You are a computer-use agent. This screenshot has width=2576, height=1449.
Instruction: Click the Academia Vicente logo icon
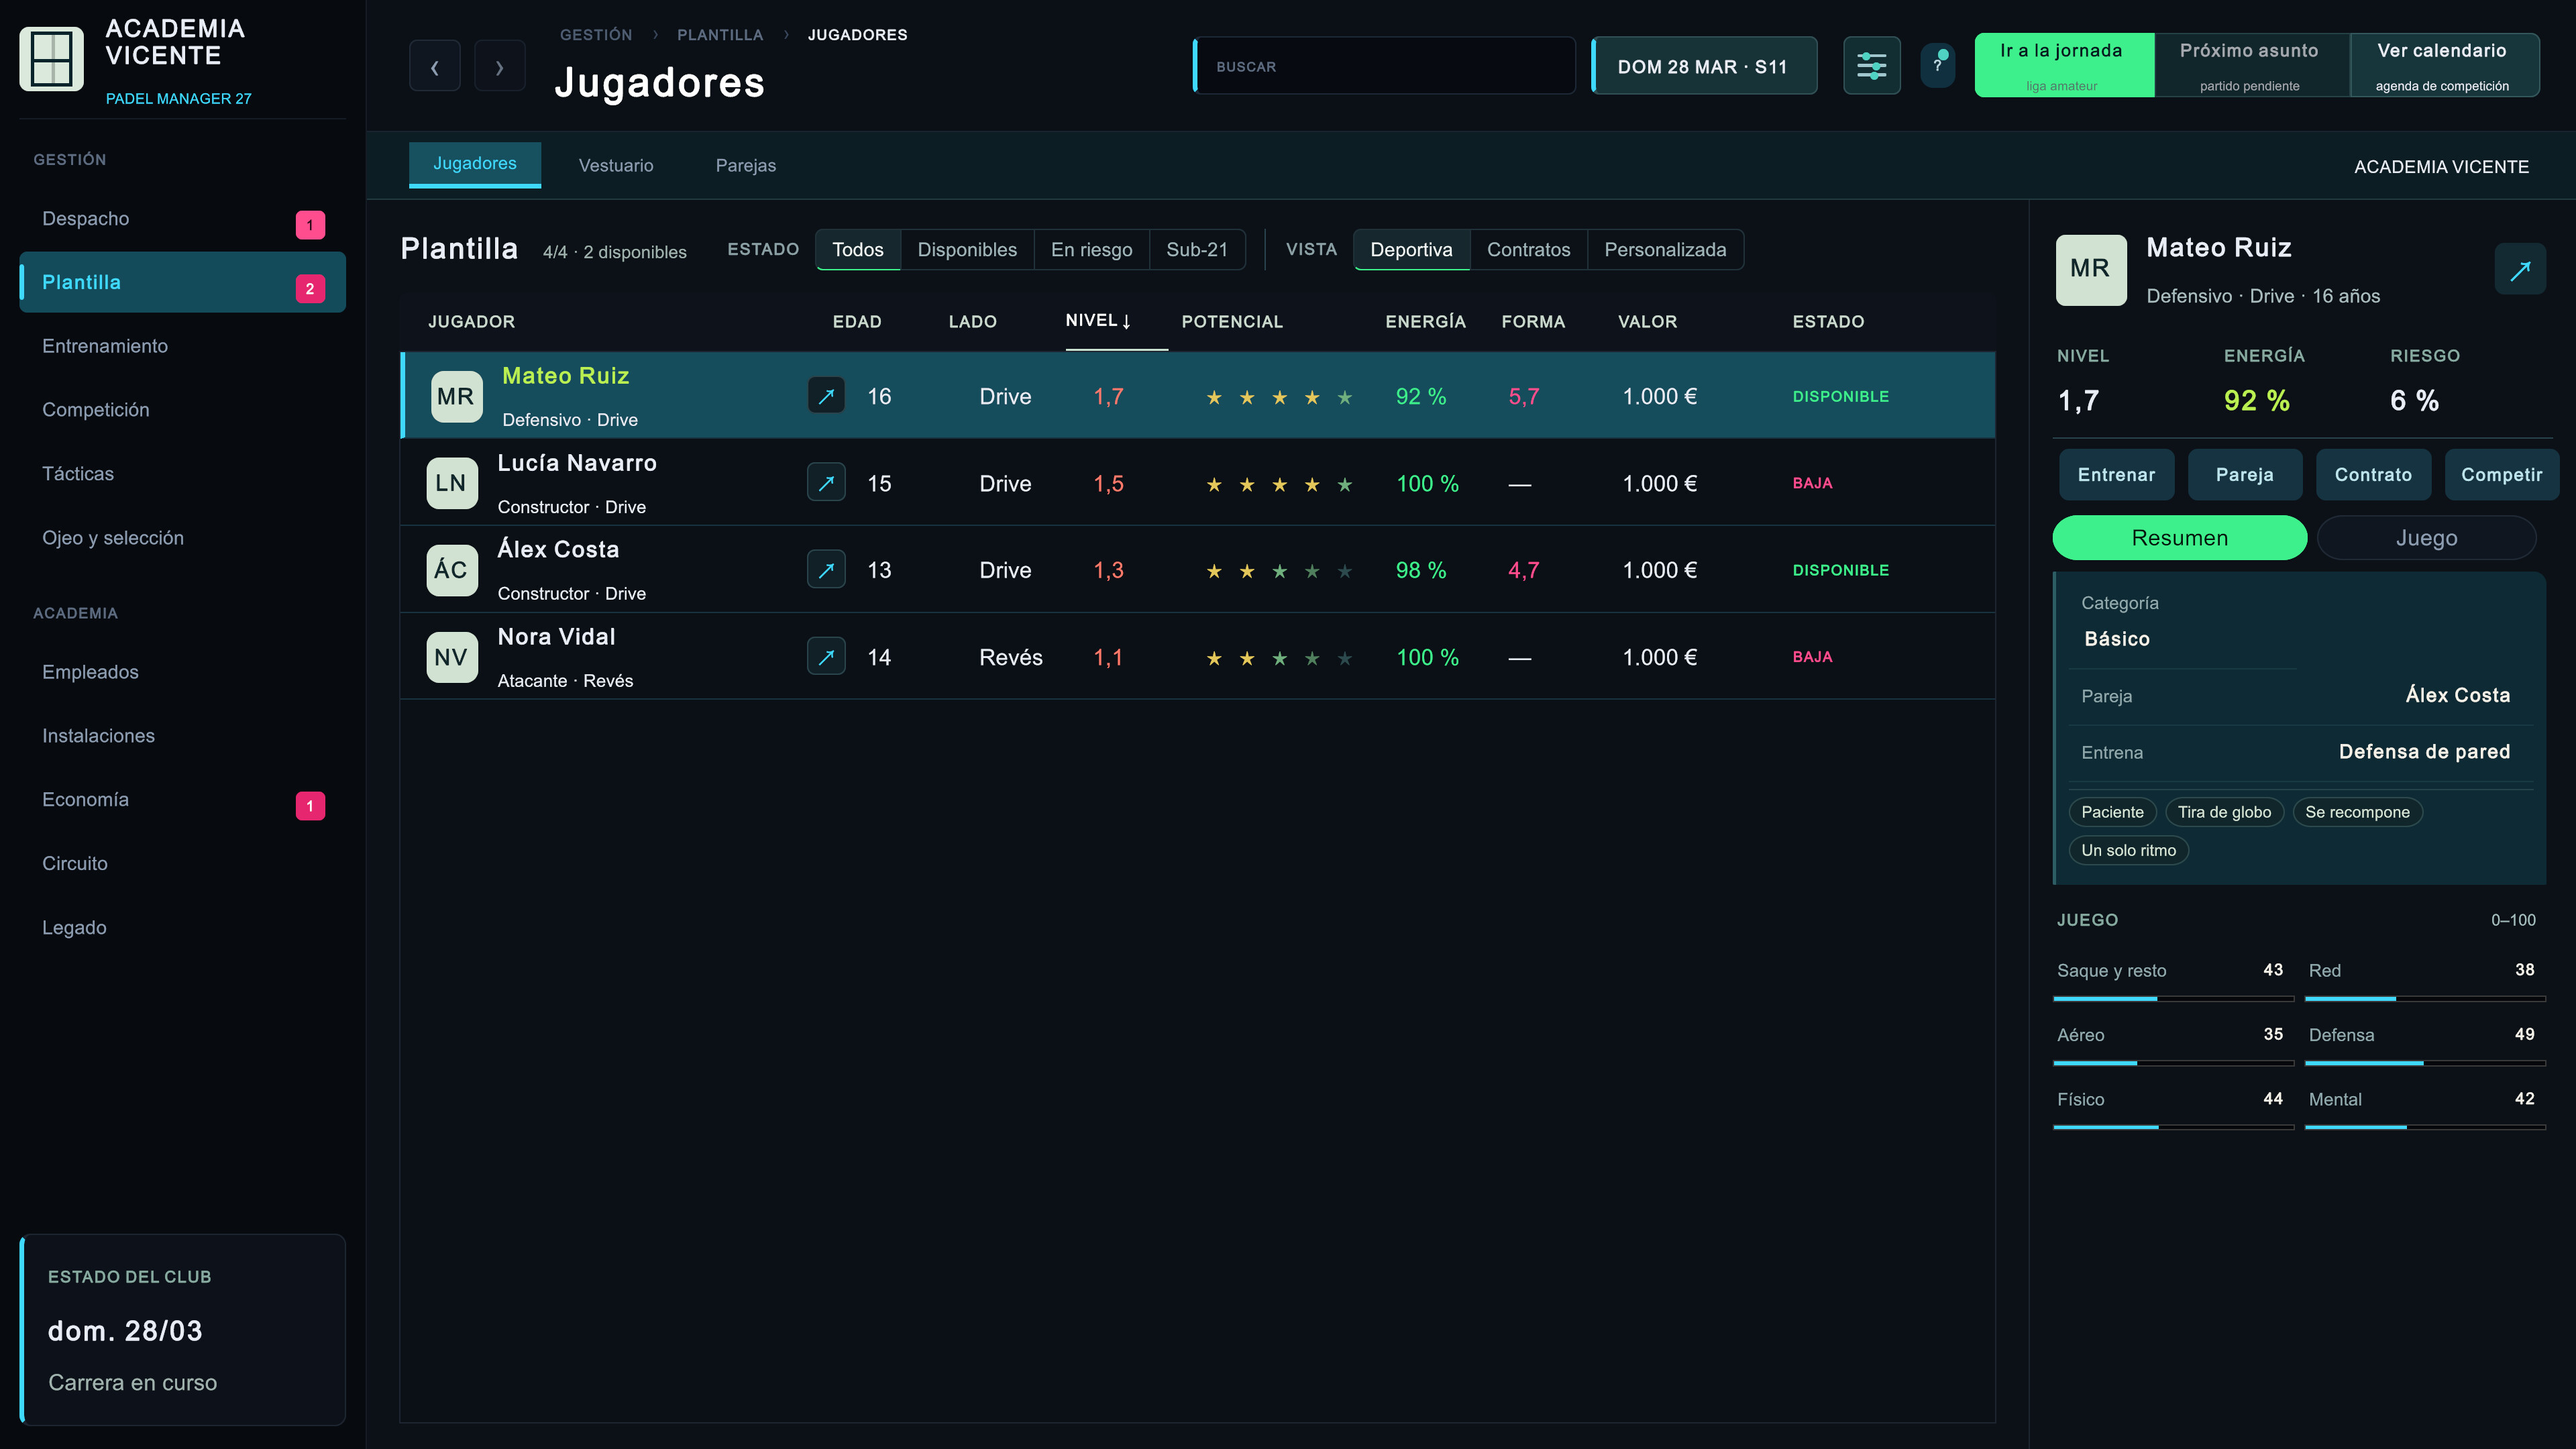click(x=51, y=58)
